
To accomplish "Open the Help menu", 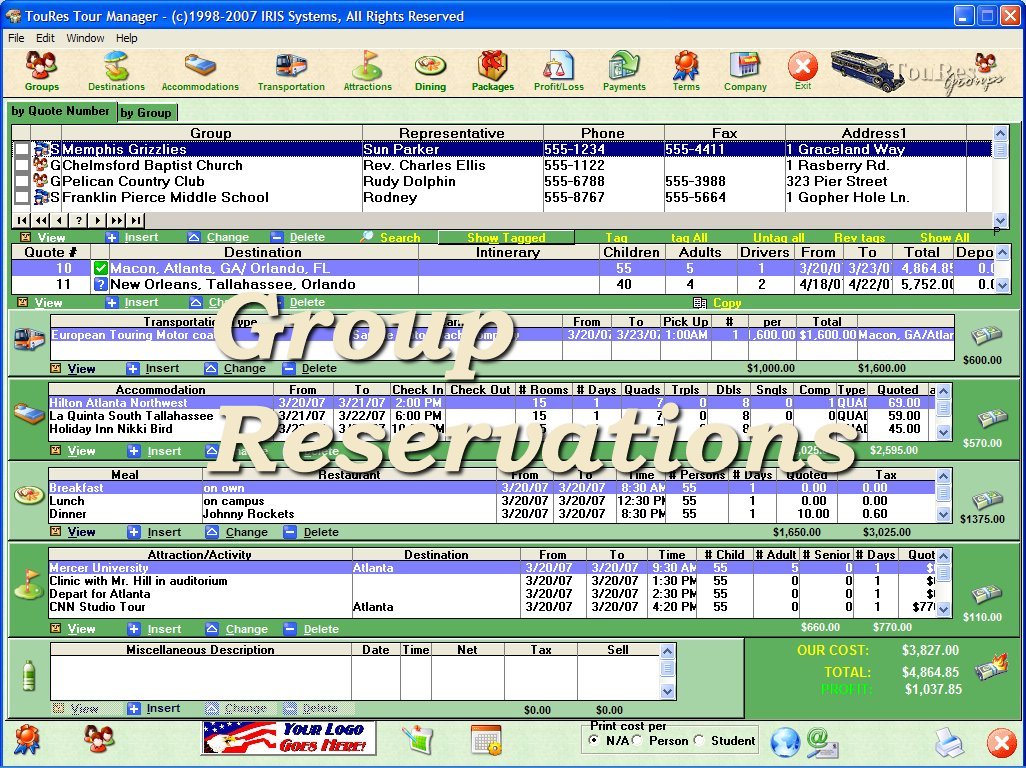I will pos(127,38).
